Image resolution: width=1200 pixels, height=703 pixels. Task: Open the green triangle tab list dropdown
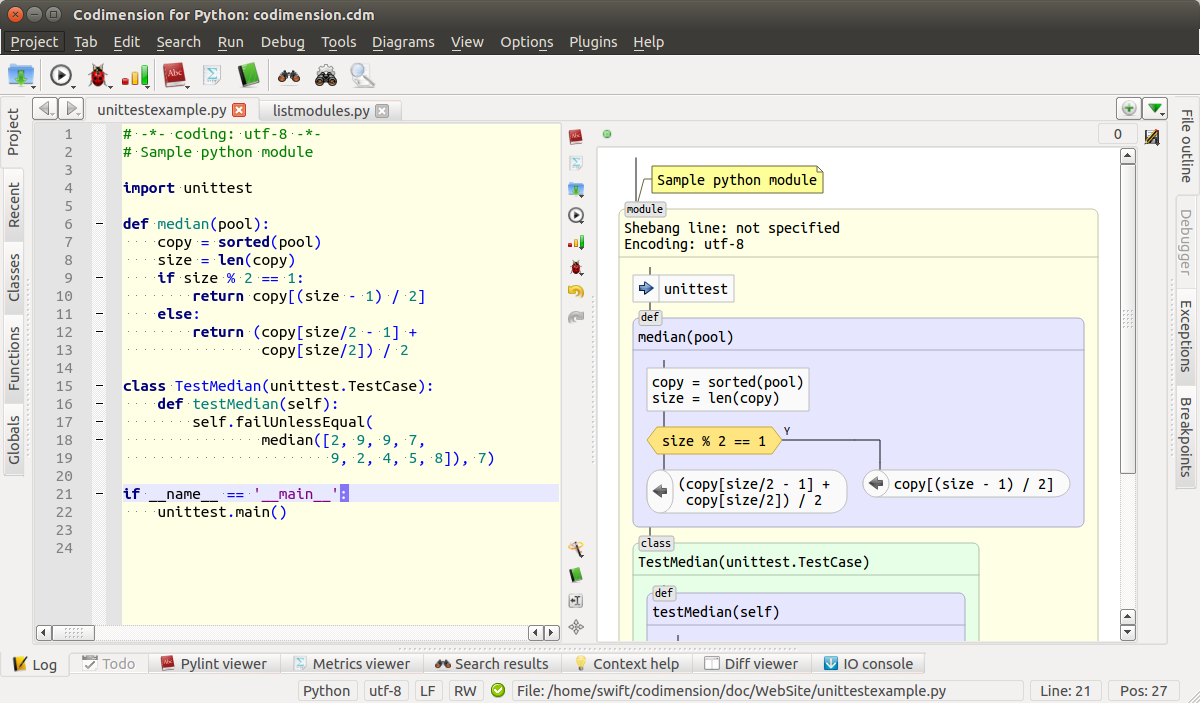(x=1155, y=108)
